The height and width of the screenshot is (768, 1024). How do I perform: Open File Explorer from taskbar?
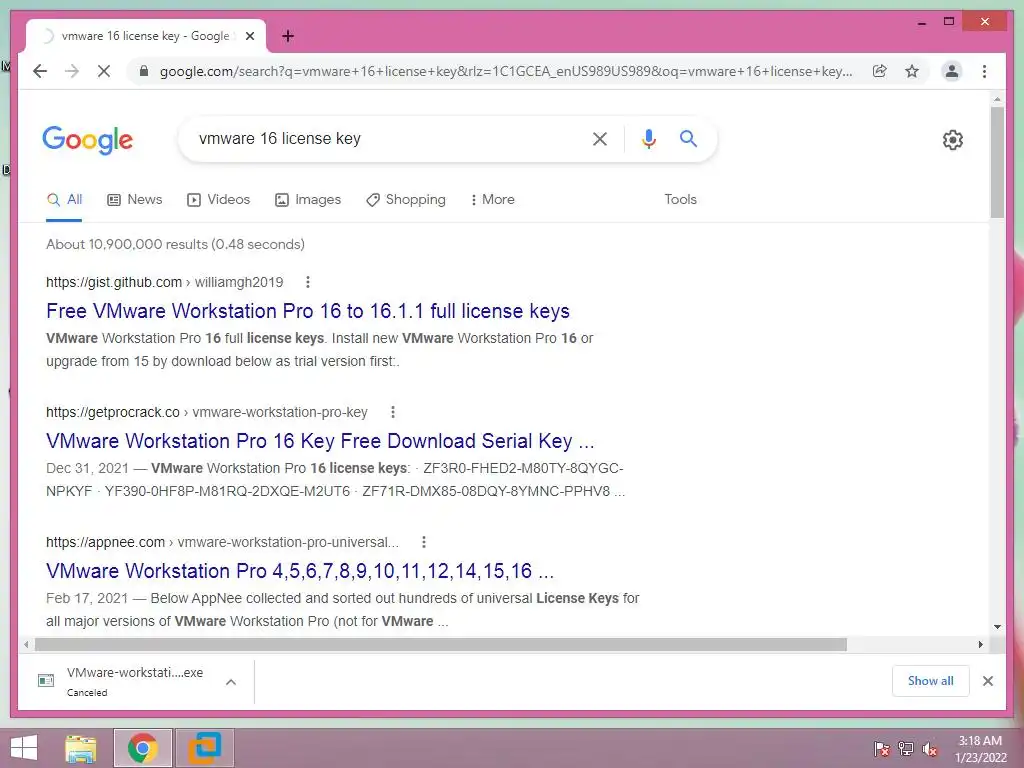81,748
